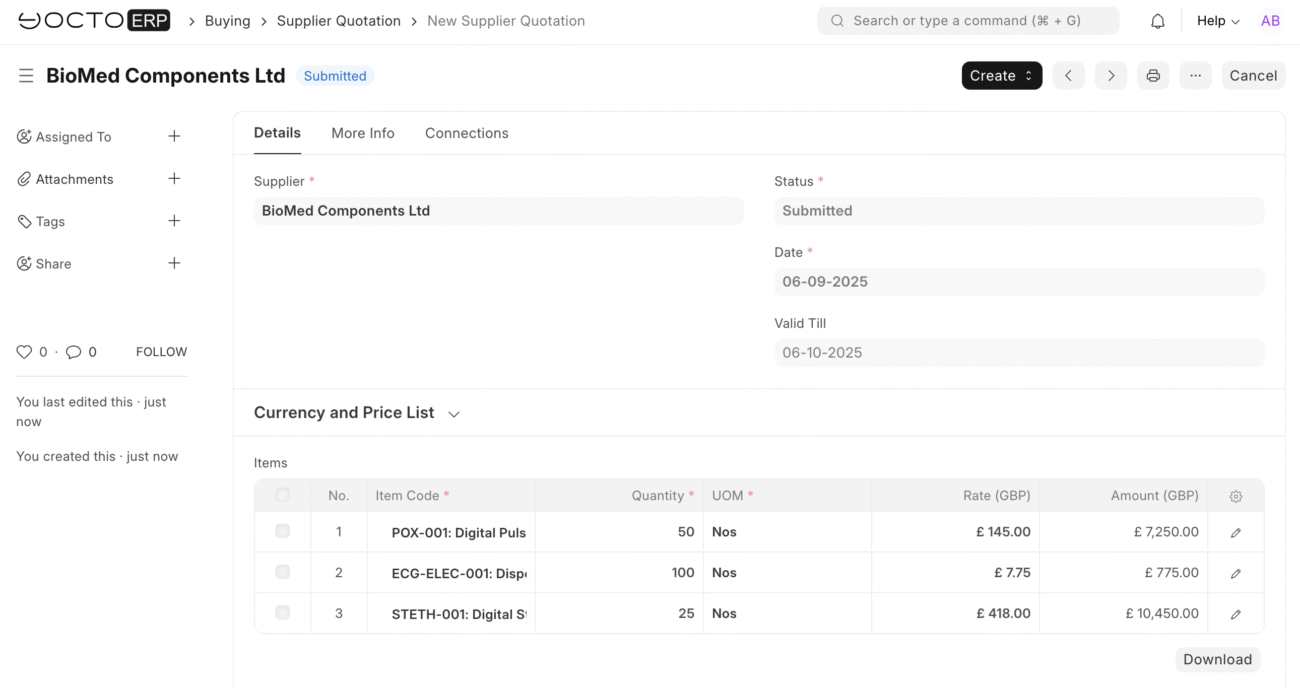Image resolution: width=1300 pixels, height=688 pixels.
Task: Click the Amount (GBP) column header
Action: 1123,496
